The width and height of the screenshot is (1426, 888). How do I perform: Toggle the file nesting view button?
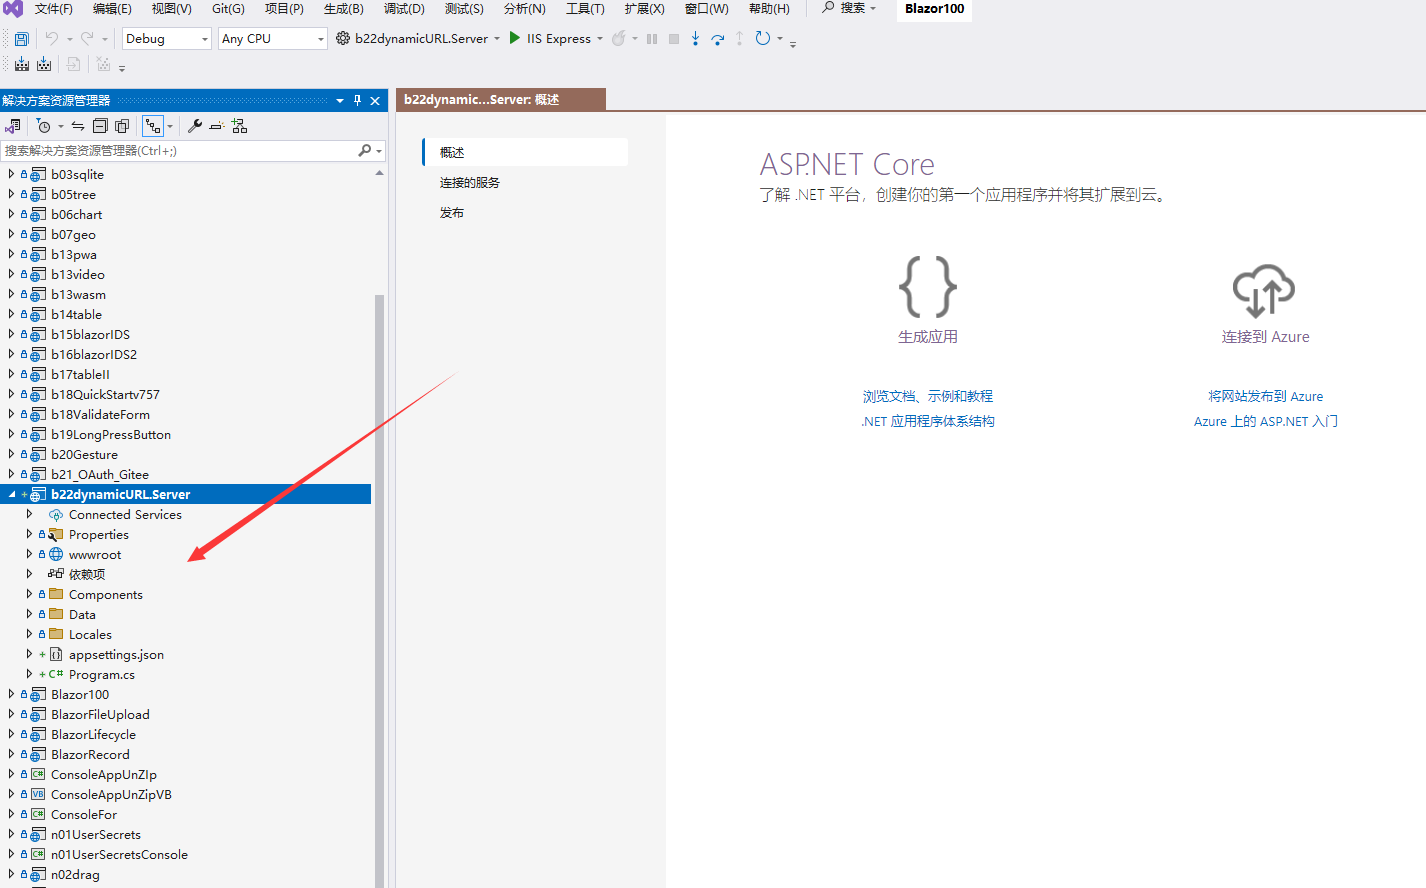click(x=153, y=126)
